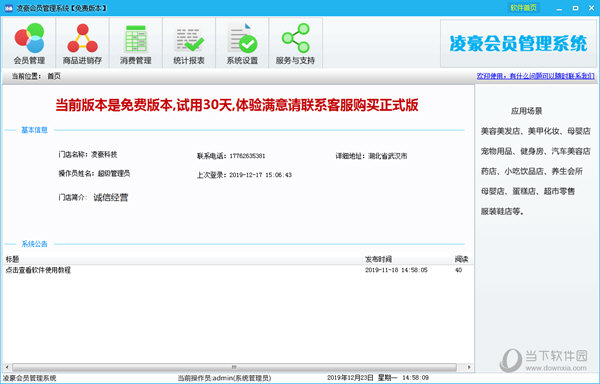Open 商品进销存 inventory module
Screen dimensions: 600x384
[82, 43]
